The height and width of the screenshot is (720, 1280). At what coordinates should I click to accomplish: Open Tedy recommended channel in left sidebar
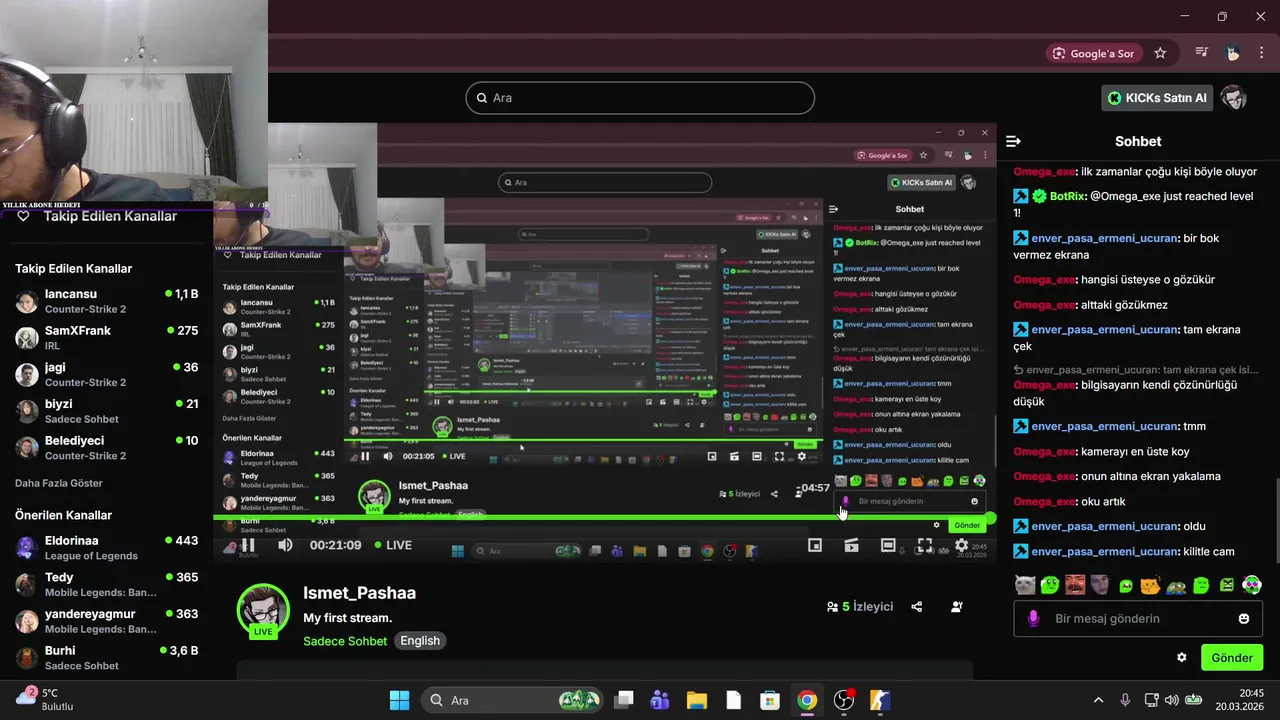pos(107,584)
